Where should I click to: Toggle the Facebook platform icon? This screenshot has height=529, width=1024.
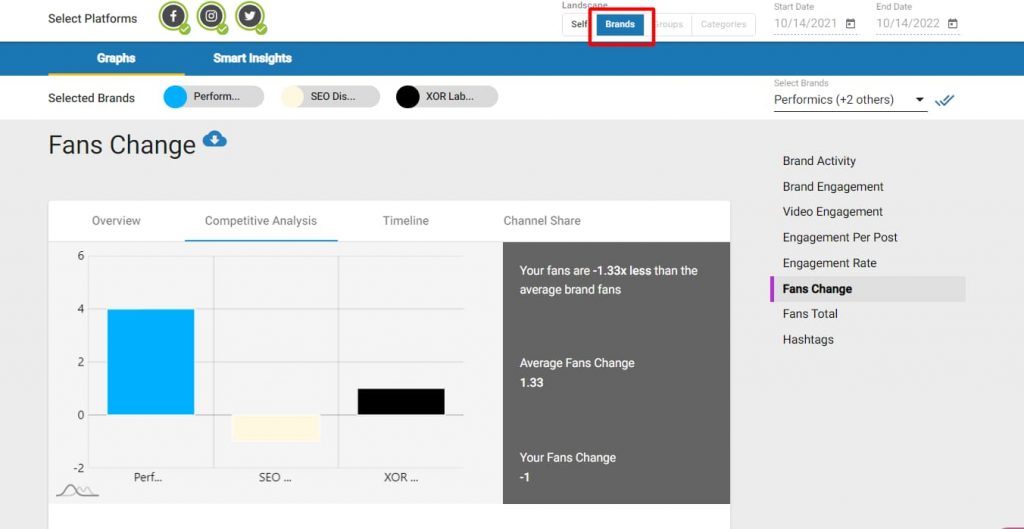click(173, 16)
